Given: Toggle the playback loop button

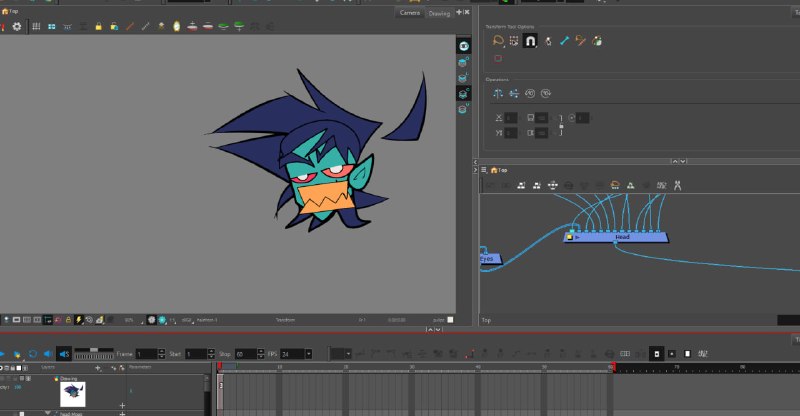Looking at the screenshot, I should coord(33,354).
